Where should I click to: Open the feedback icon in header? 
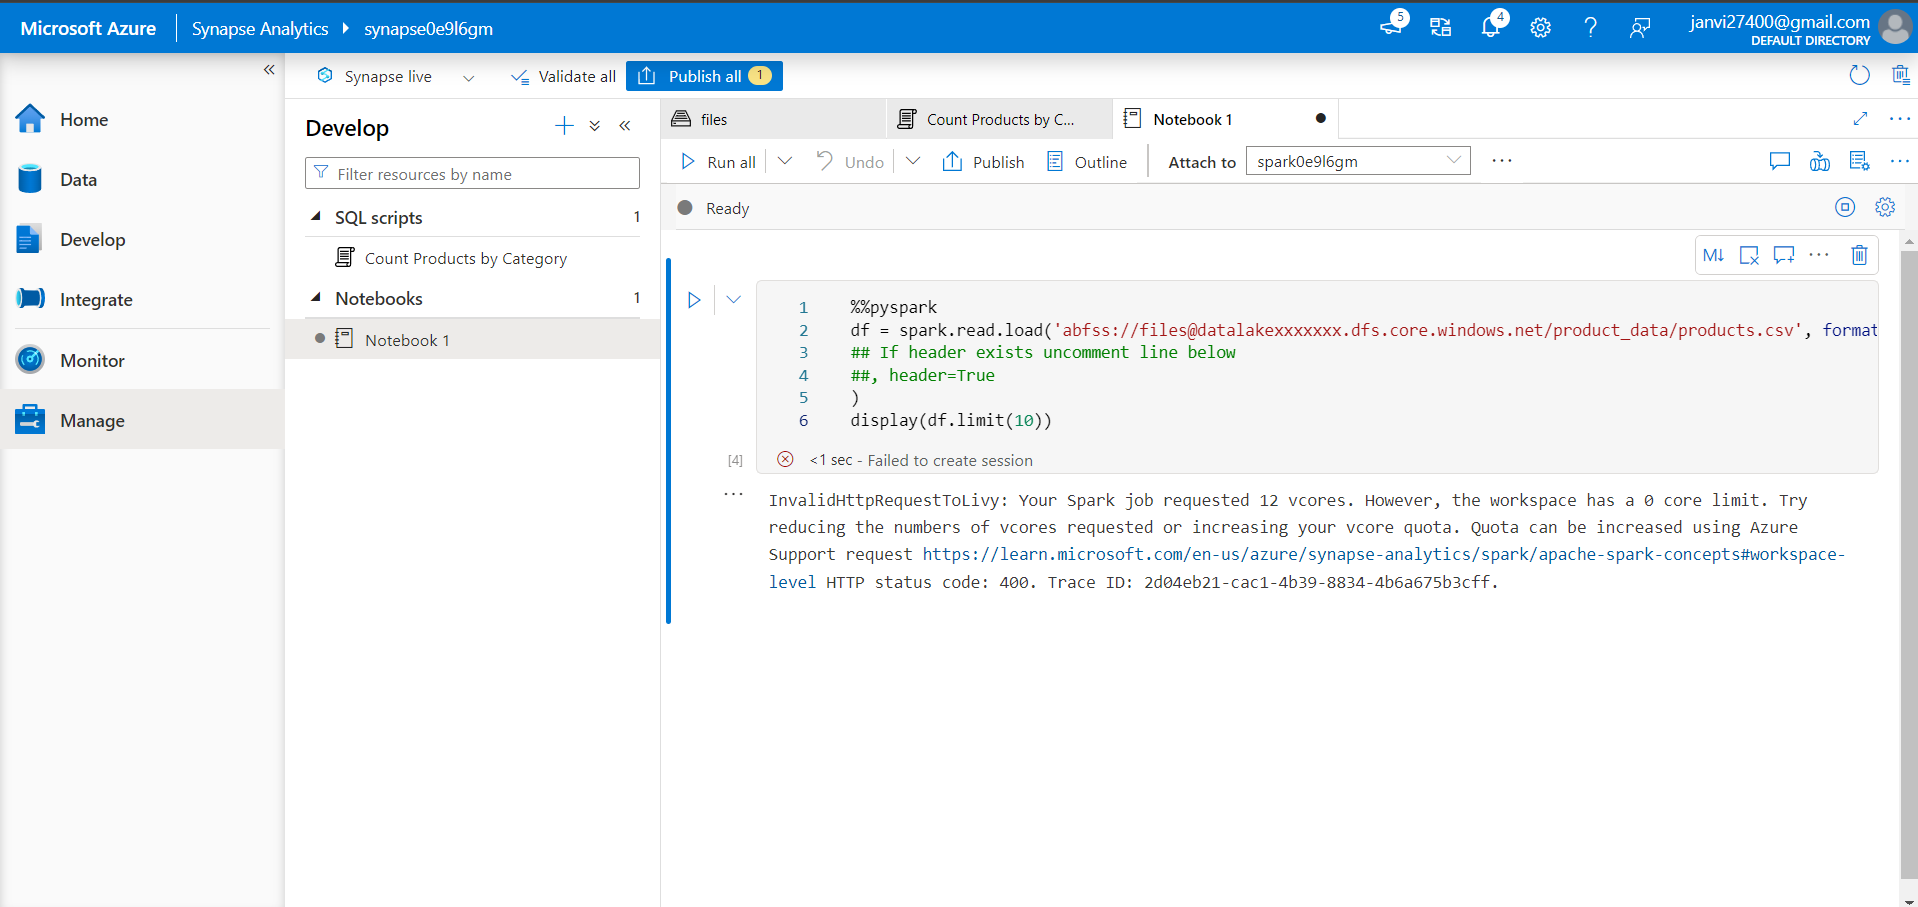point(1639,28)
